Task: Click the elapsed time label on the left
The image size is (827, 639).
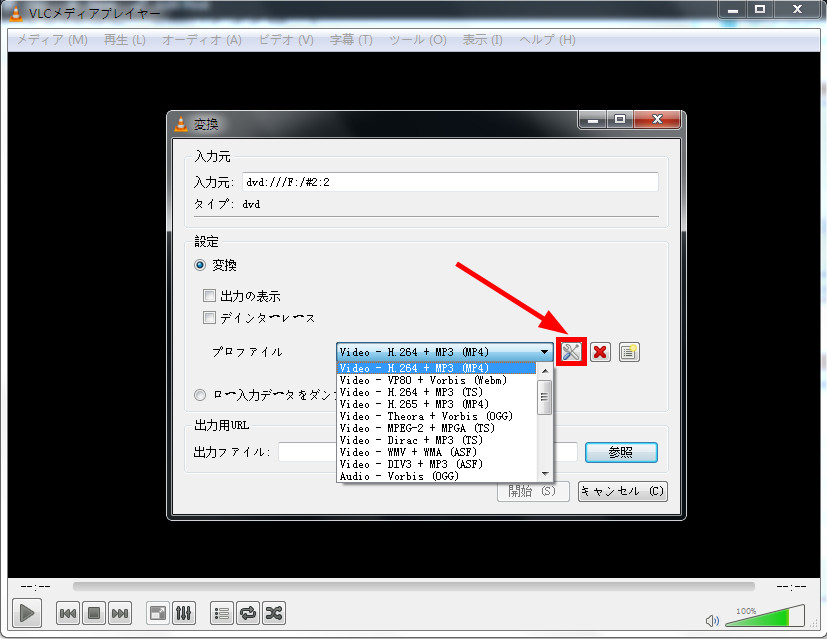Action: [35, 586]
